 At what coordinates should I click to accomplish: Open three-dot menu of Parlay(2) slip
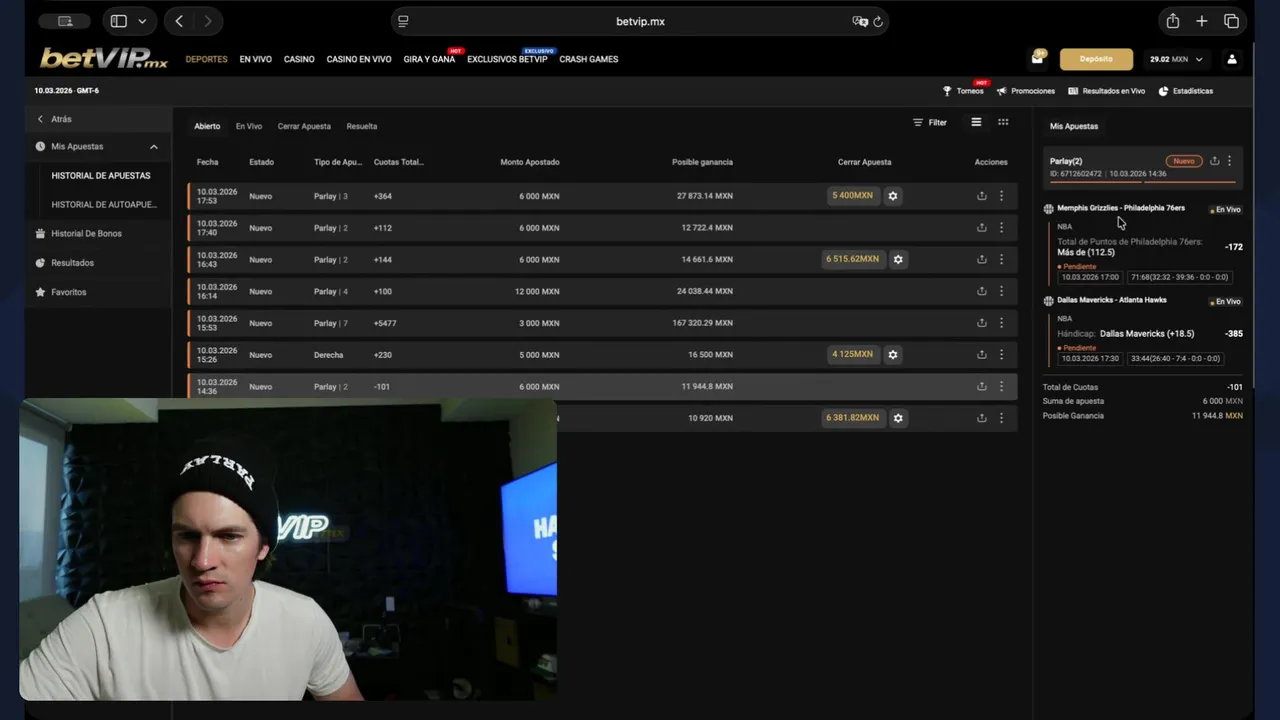pyautogui.click(x=1229, y=161)
